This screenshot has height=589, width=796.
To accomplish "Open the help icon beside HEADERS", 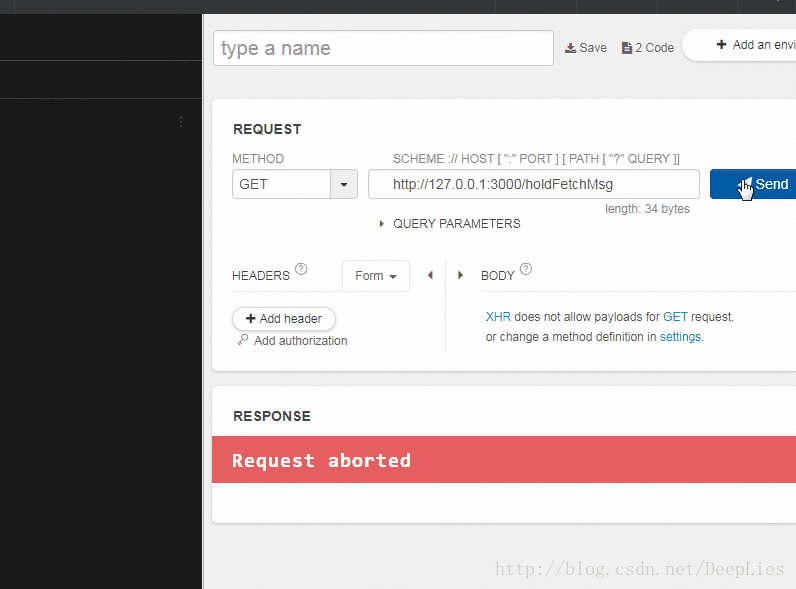I will (x=301, y=269).
